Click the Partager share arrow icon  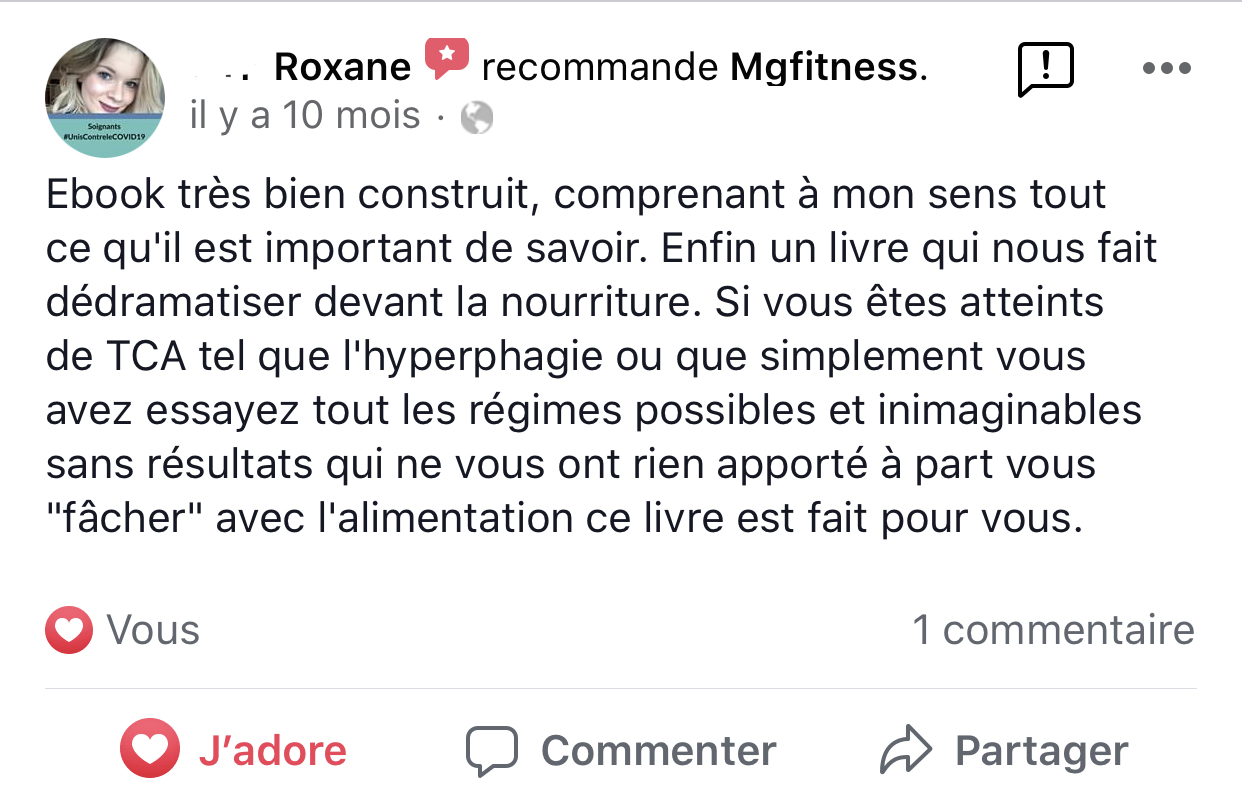click(906, 751)
